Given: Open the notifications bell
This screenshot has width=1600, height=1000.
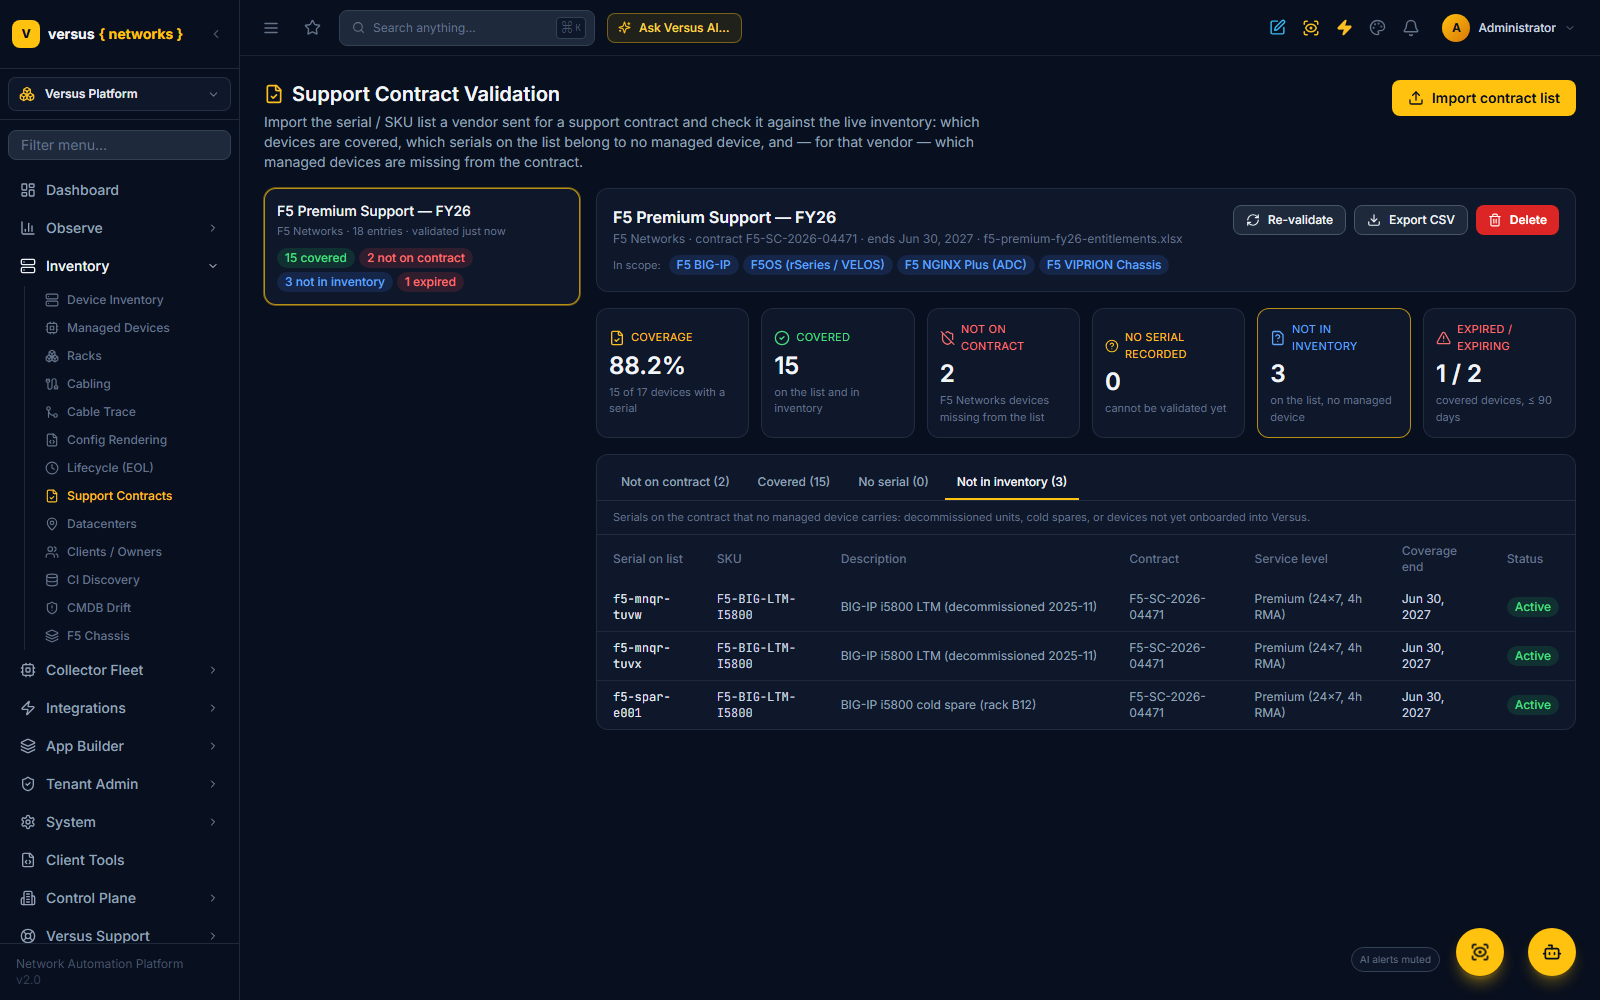Looking at the screenshot, I should pyautogui.click(x=1411, y=28).
